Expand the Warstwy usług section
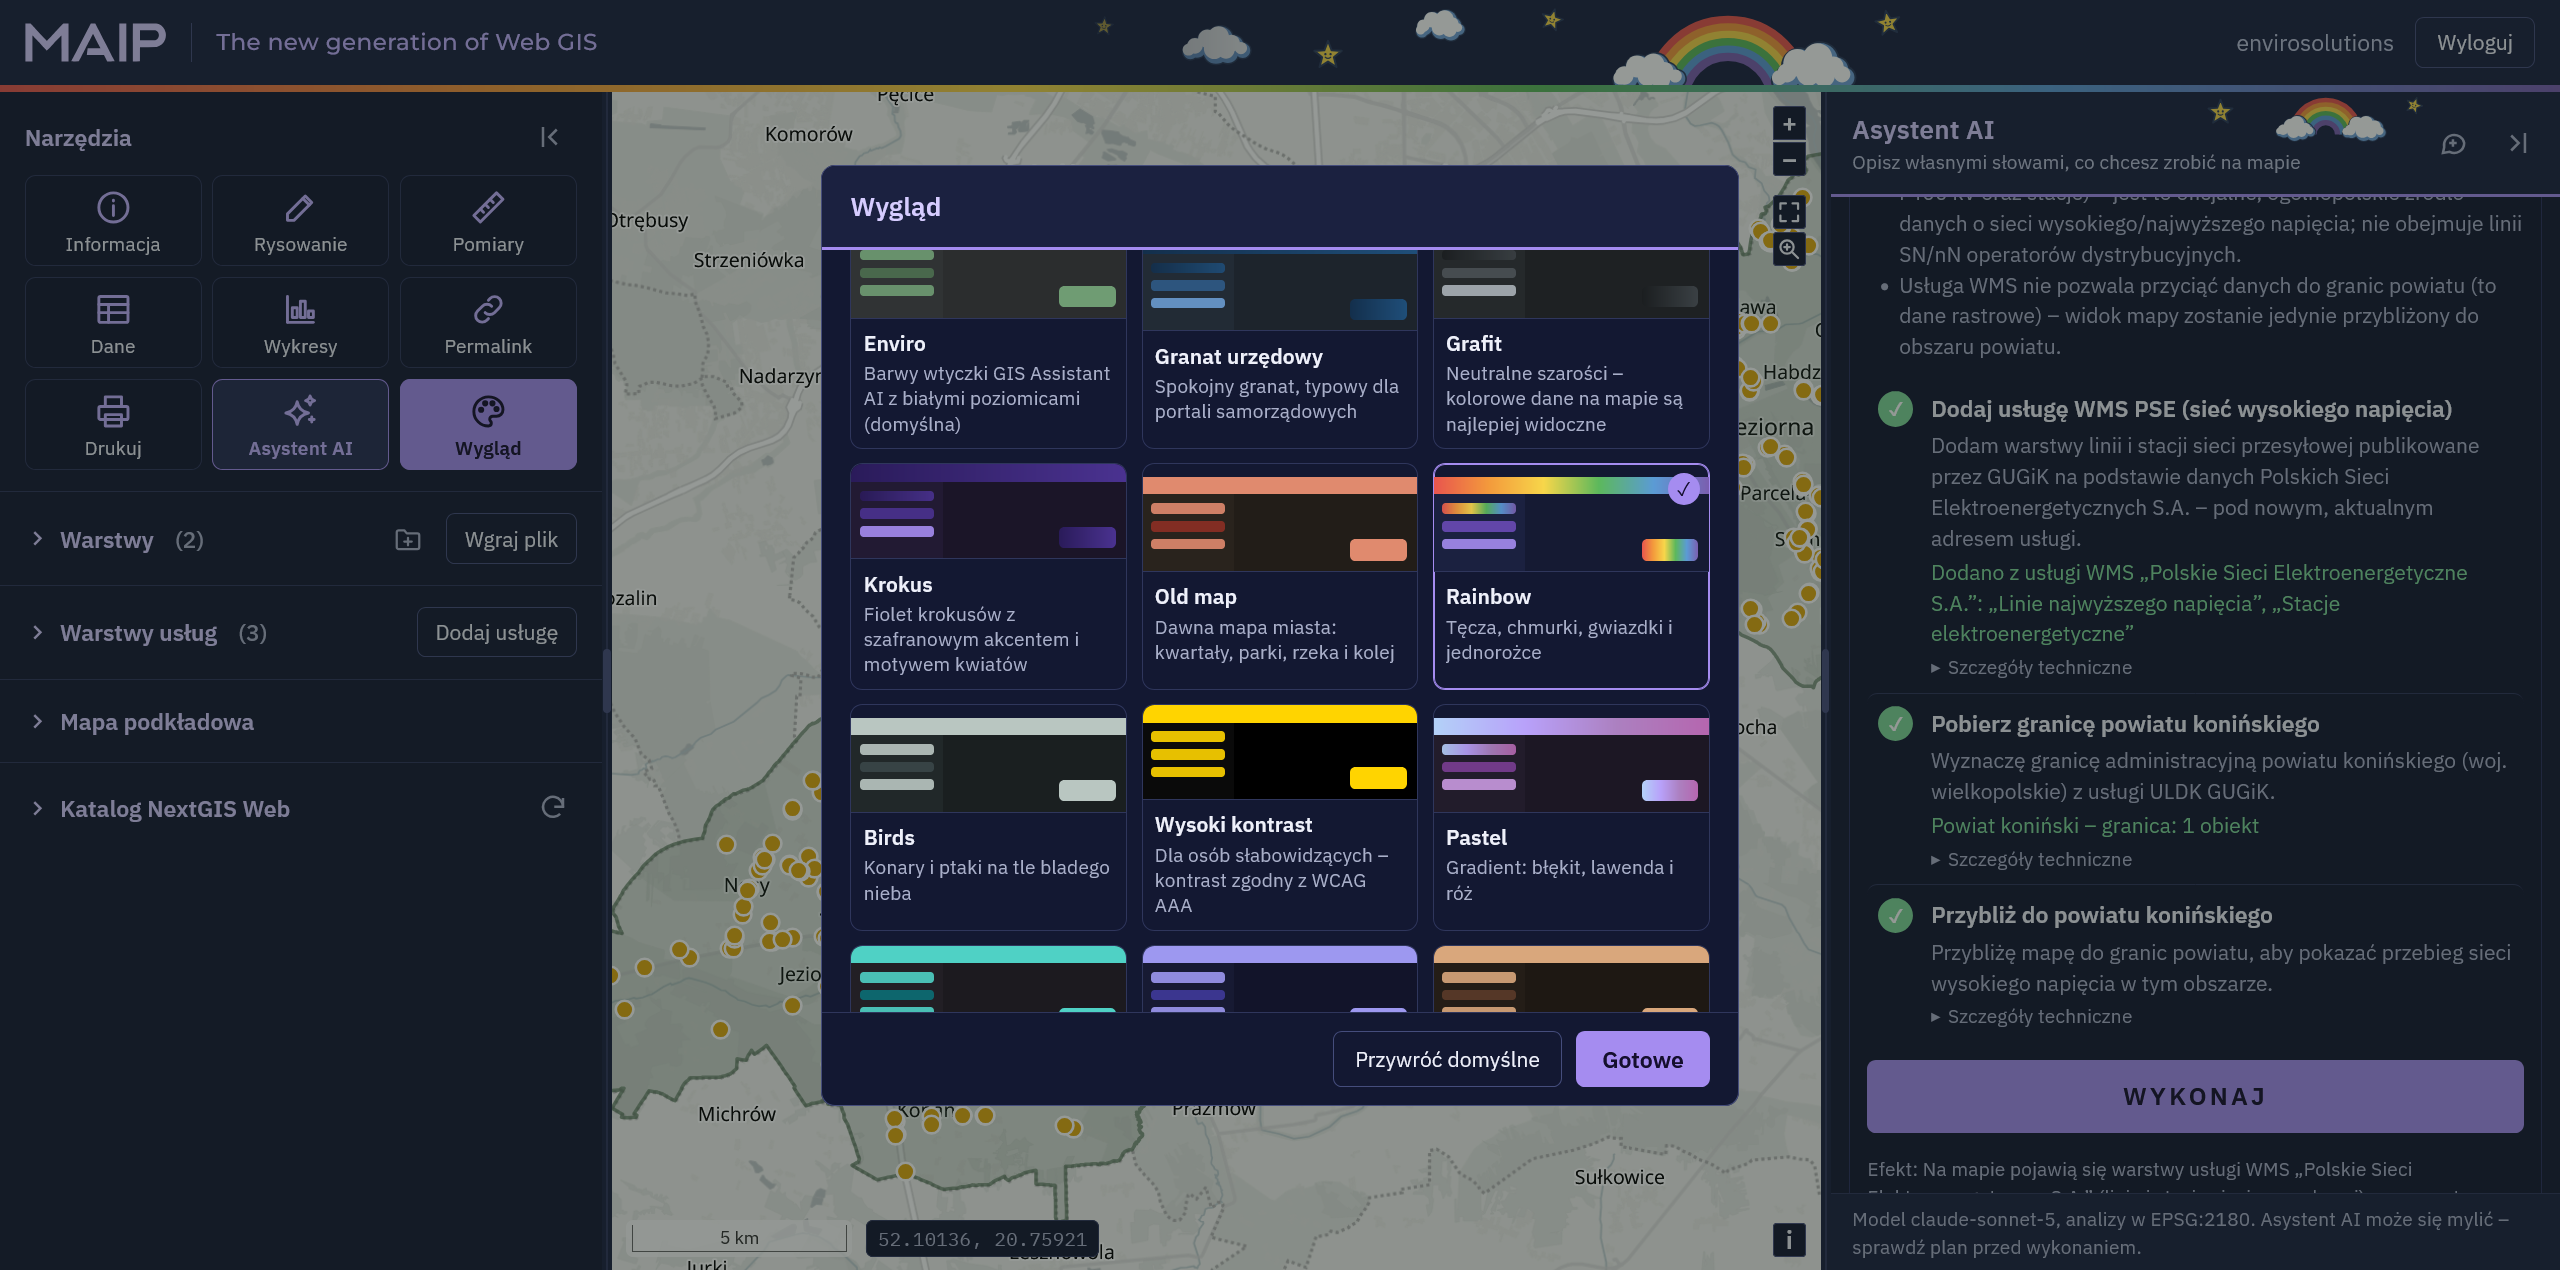This screenshot has width=2560, height=1270. (x=37, y=633)
